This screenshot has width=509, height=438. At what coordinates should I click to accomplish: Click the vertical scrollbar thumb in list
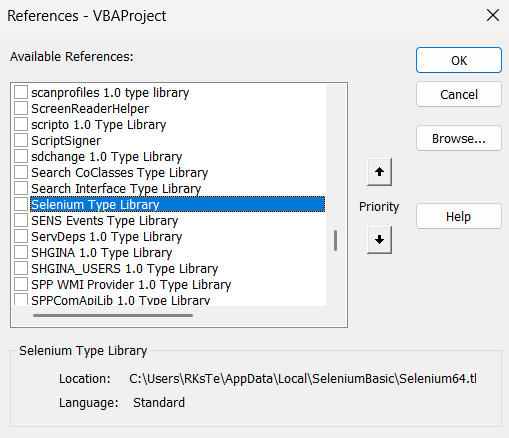(x=335, y=240)
